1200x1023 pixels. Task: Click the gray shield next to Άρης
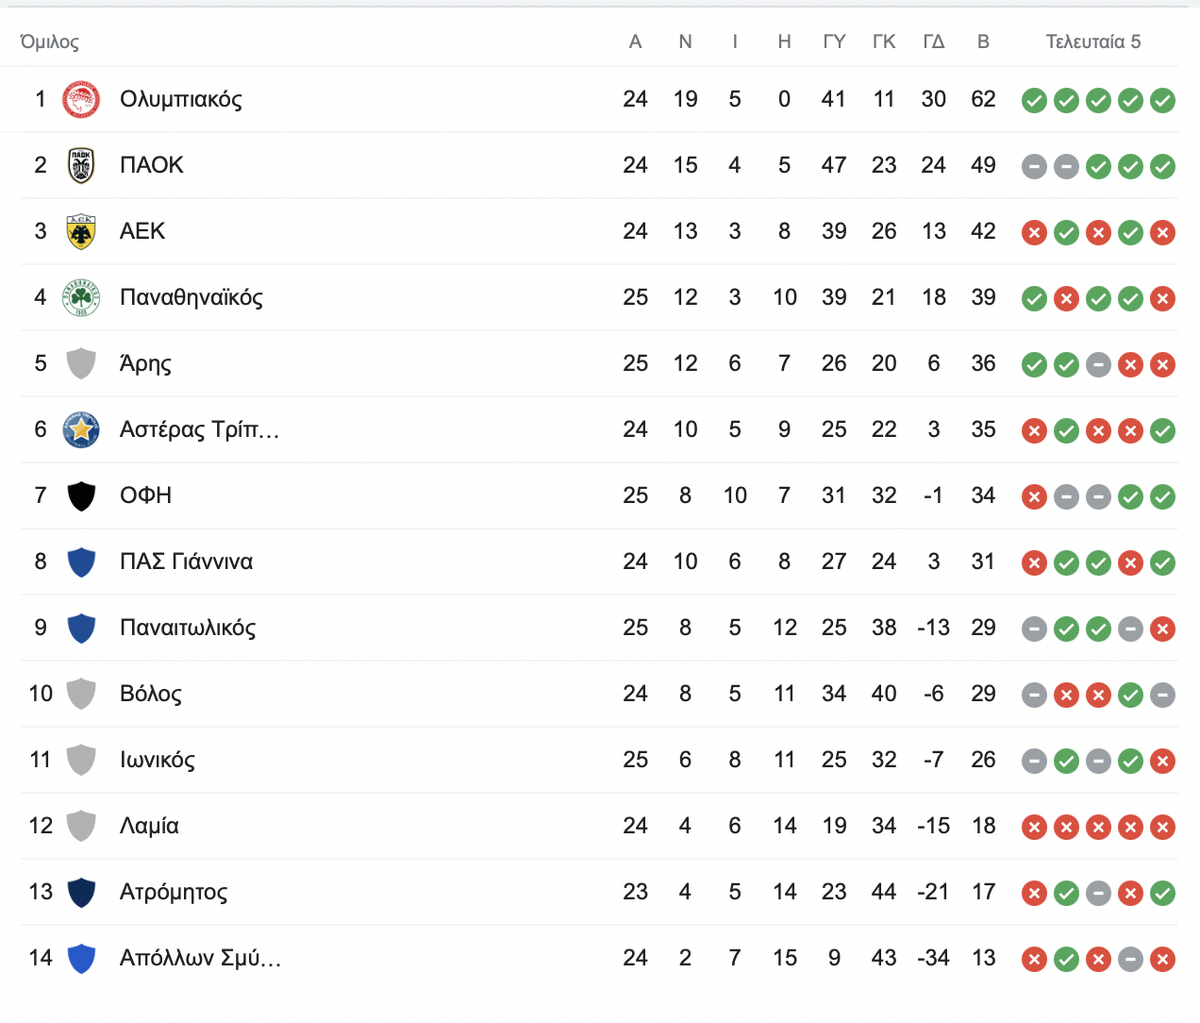coord(81,363)
